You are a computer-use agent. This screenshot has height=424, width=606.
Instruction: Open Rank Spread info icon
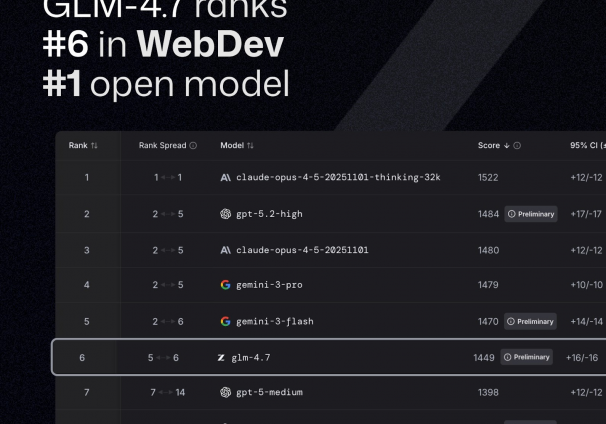(x=193, y=146)
